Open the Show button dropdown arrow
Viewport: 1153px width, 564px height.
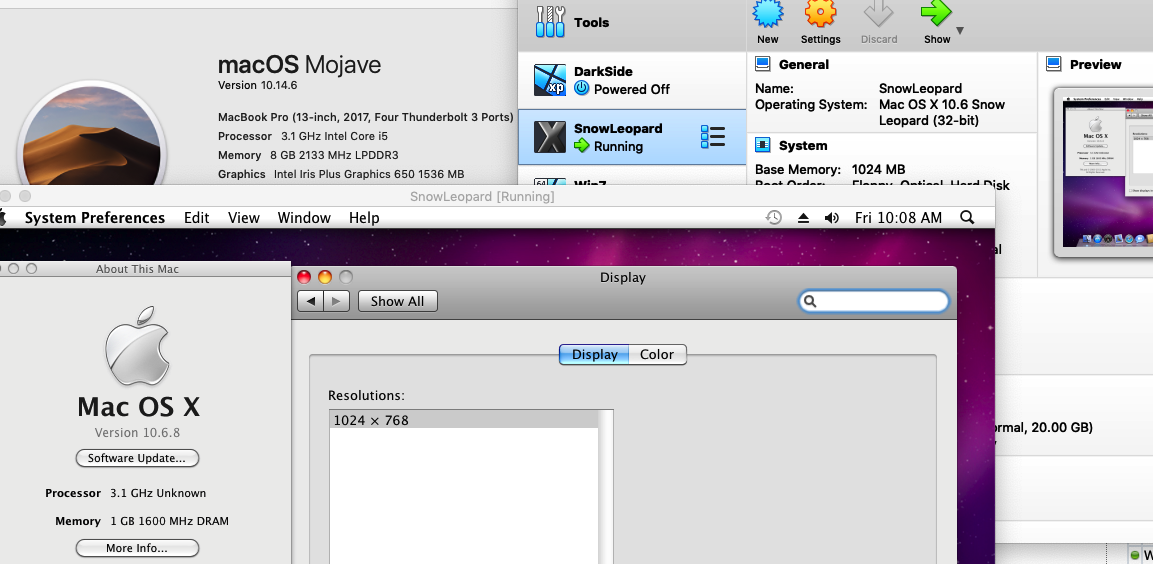[x=960, y=31]
